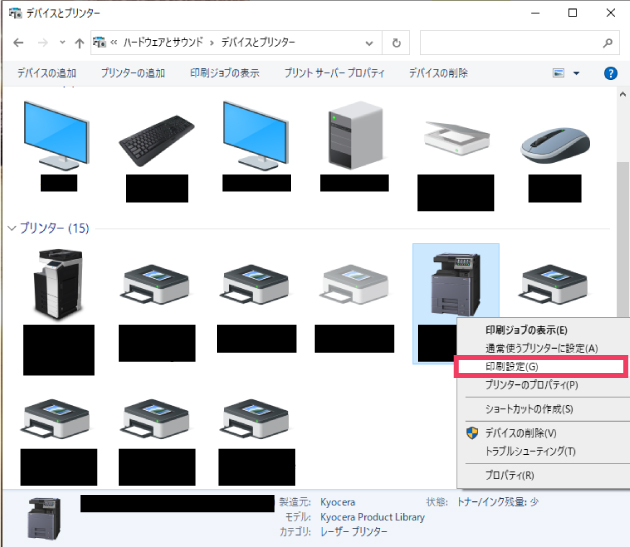Click the トナー/インク残量: 少 status text
630x547 pixels.
point(497,502)
